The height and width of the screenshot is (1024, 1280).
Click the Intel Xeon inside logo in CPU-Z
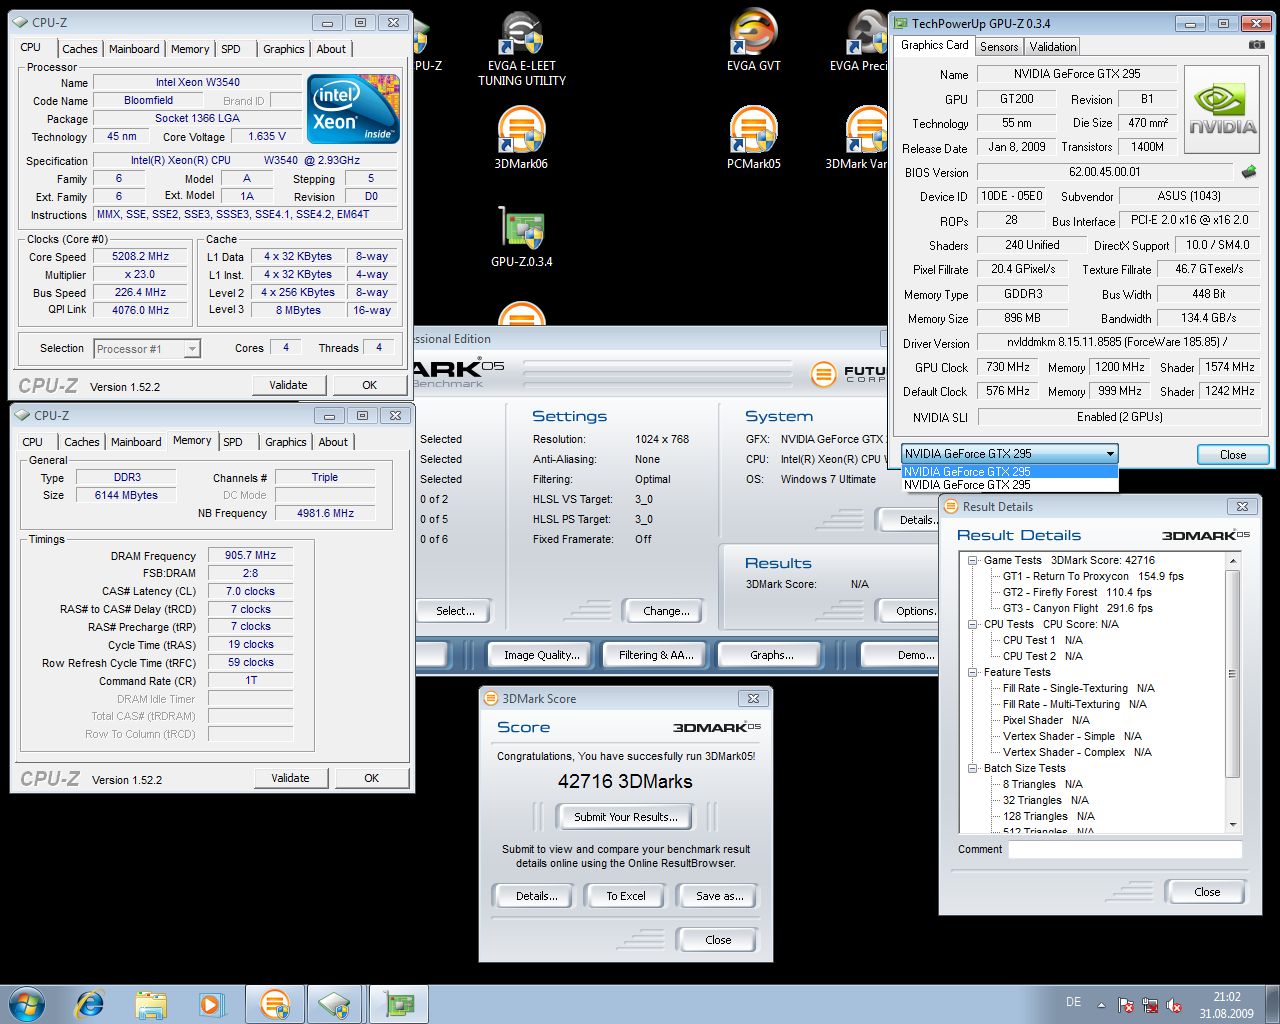point(354,108)
